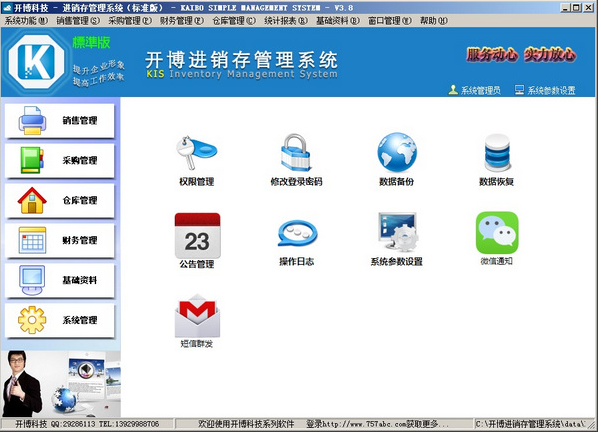The width and height of the screenshot is (601, 433).
Task: Open the 销售管理 menu in the menu bar
Action: pos(78,21)
